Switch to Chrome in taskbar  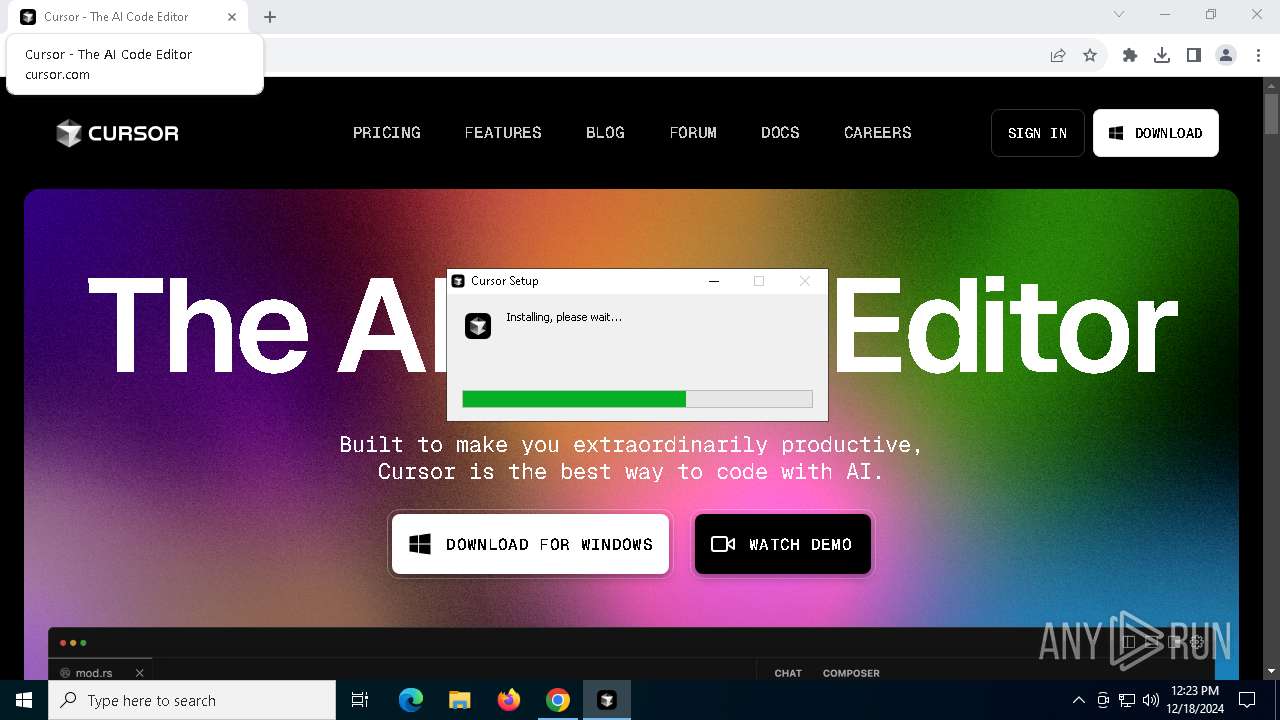[x=558, y=700]
